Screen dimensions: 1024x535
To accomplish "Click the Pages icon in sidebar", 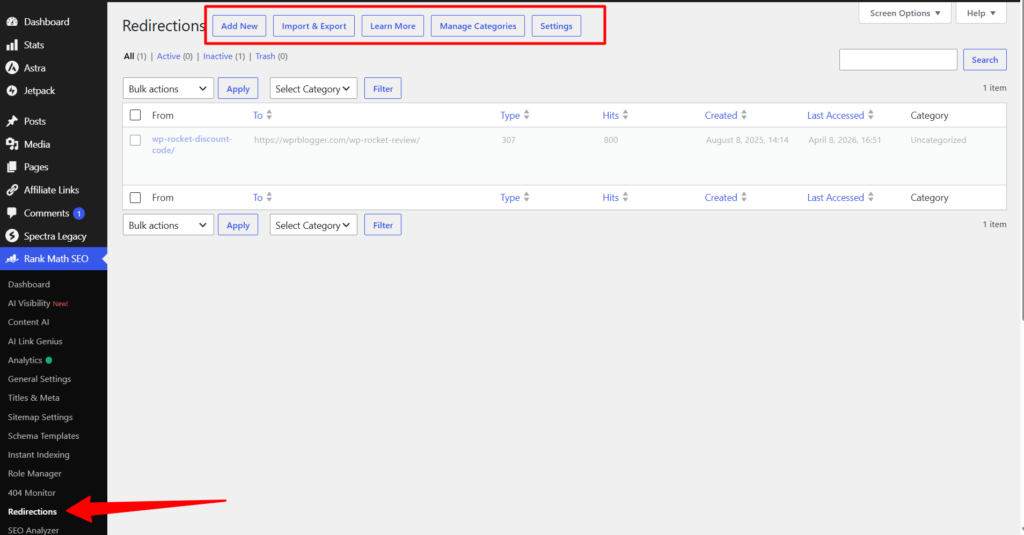I will pyautogui.click(x=12, y=167).
